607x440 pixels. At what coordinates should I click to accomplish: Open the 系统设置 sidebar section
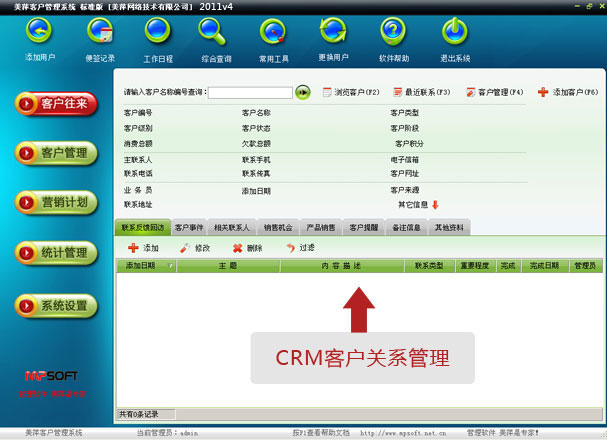click(x=56, y=306)
